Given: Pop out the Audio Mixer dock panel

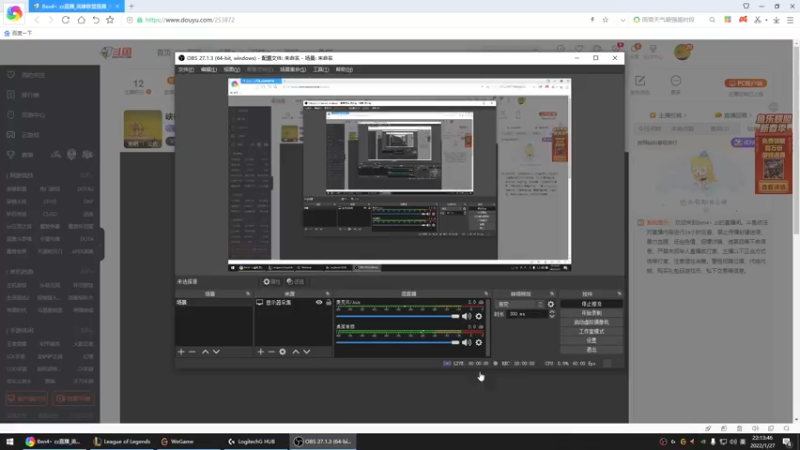Looking at the screenshot, I should point(486,294).
